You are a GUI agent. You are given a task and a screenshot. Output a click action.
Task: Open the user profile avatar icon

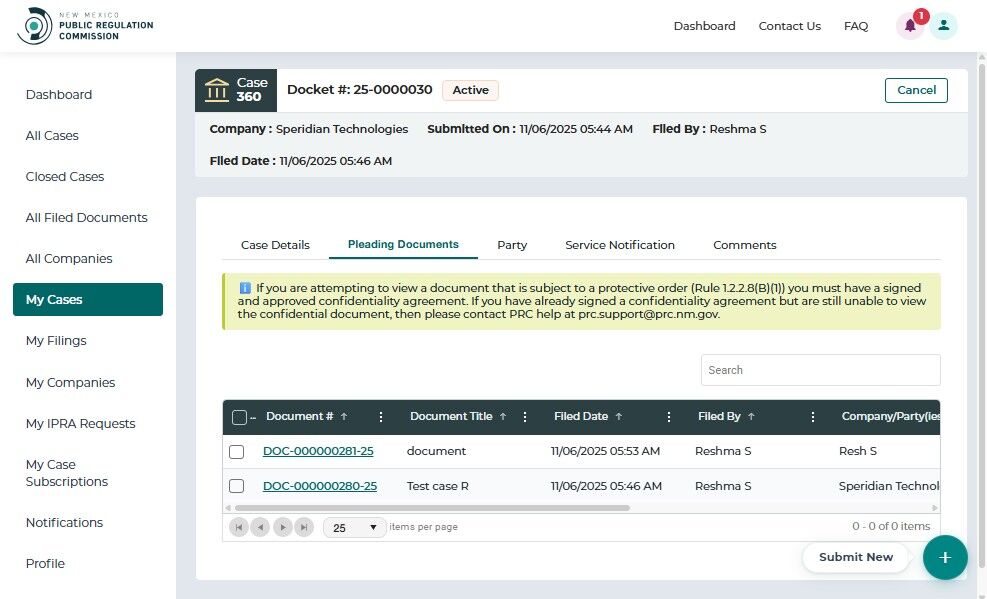coord(944,26)
